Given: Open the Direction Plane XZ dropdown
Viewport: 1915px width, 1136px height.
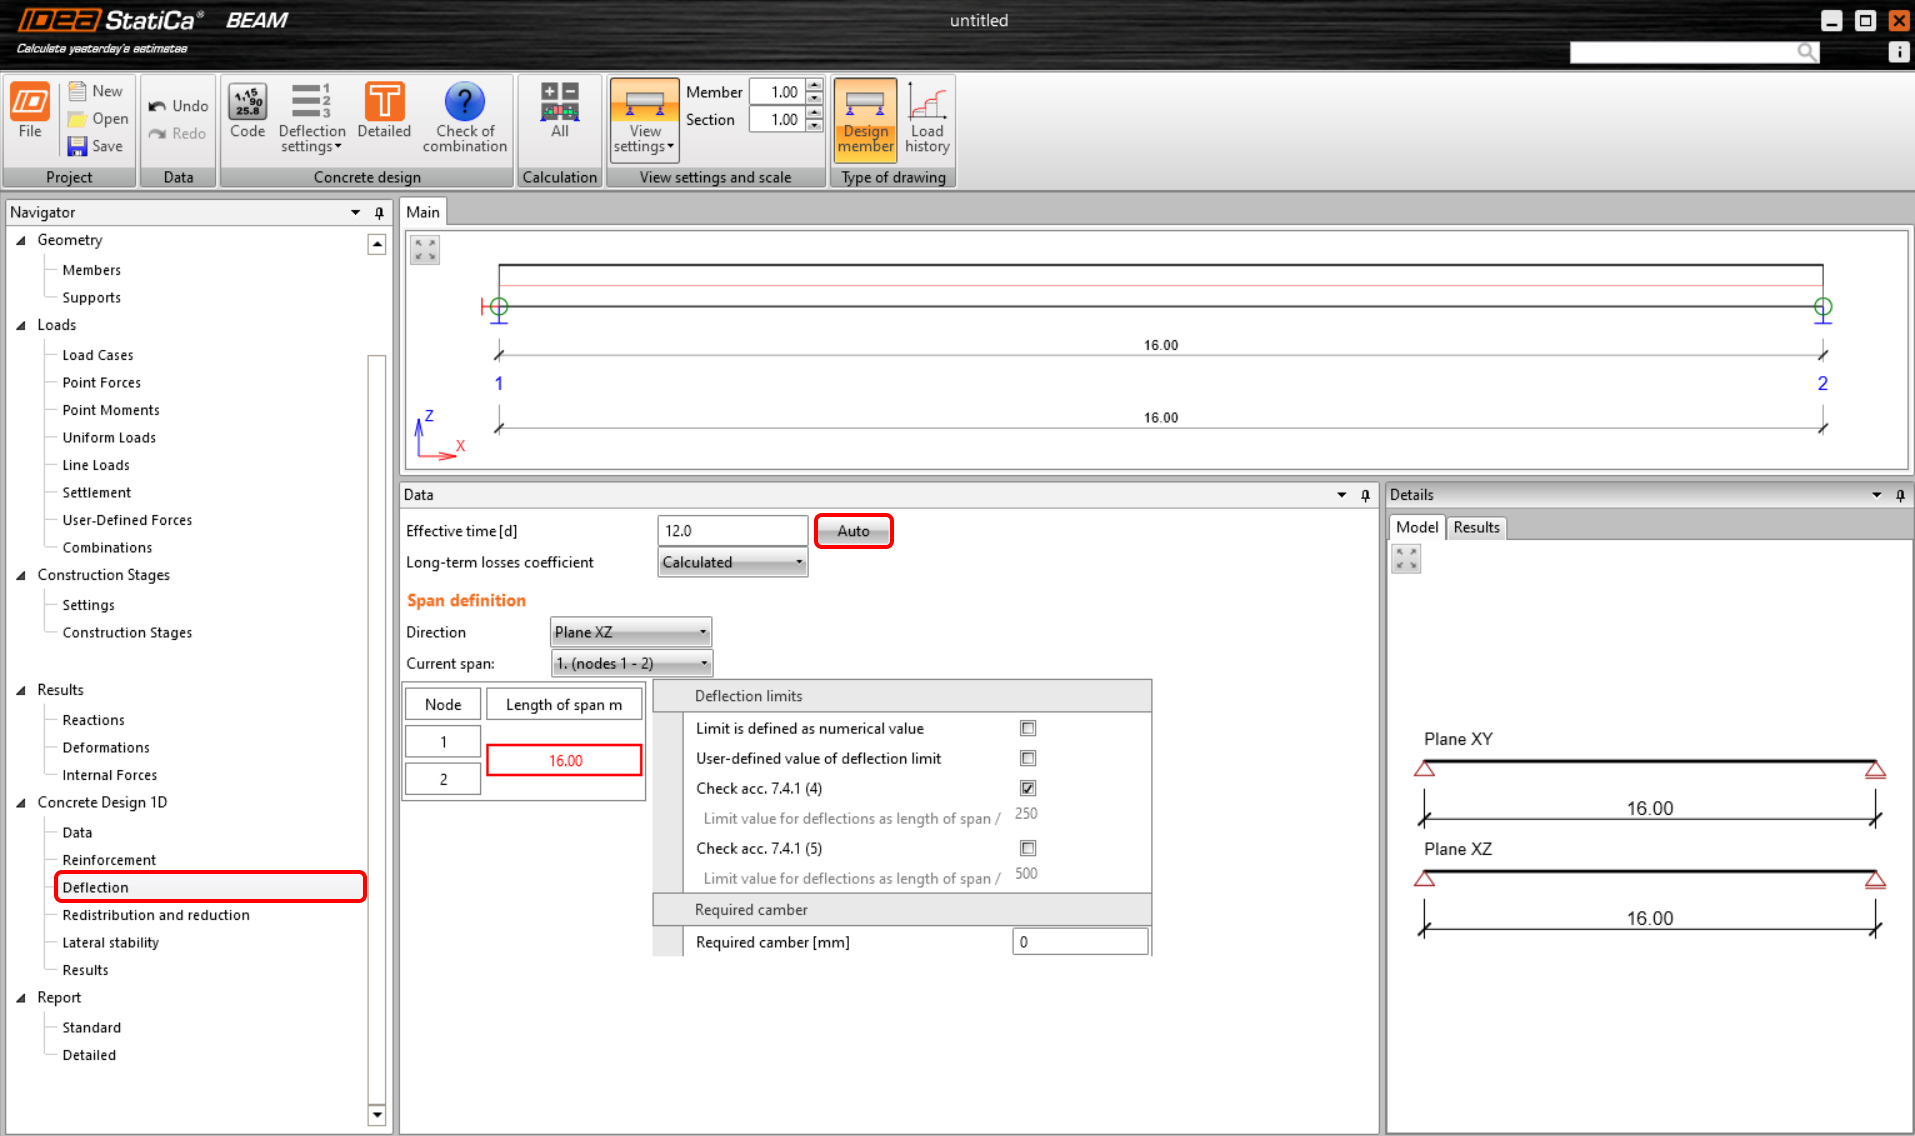Looking at the screenshot, I should pyautogui.click(x=630, y=632).
